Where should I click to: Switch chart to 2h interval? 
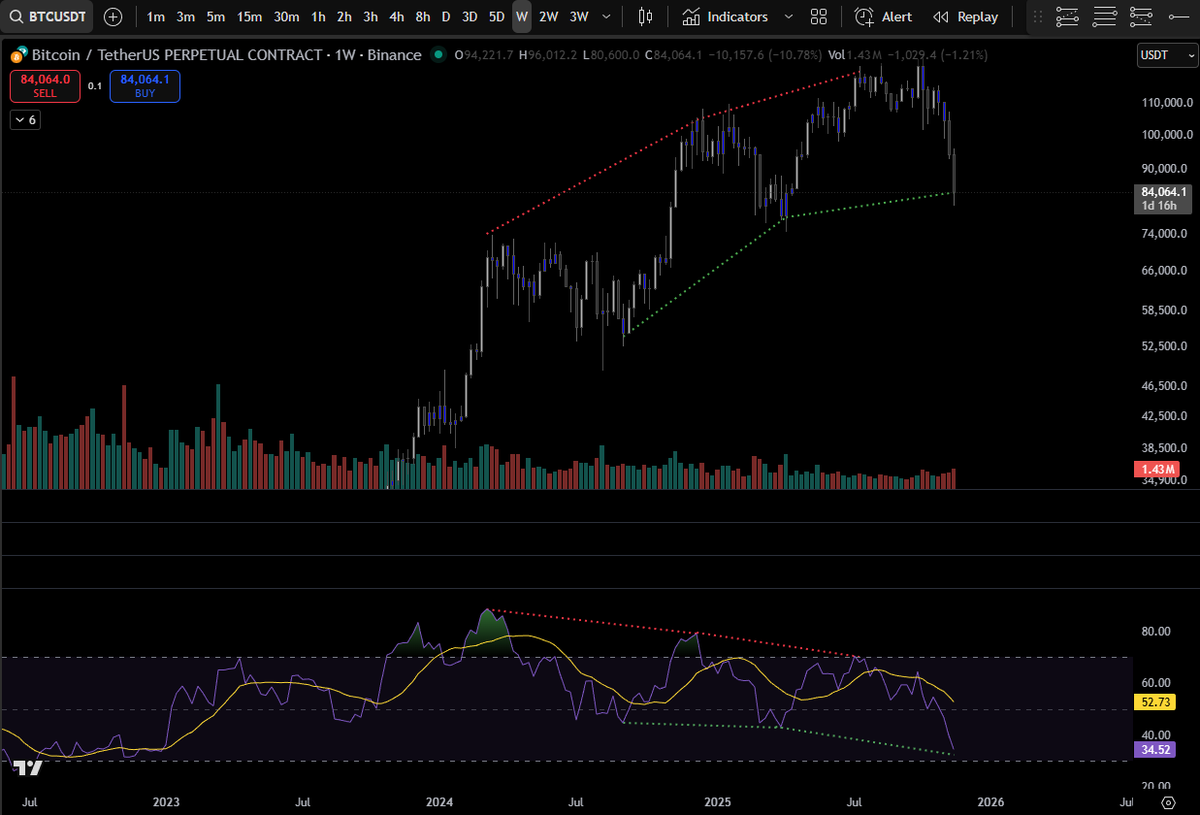point(344,16)
